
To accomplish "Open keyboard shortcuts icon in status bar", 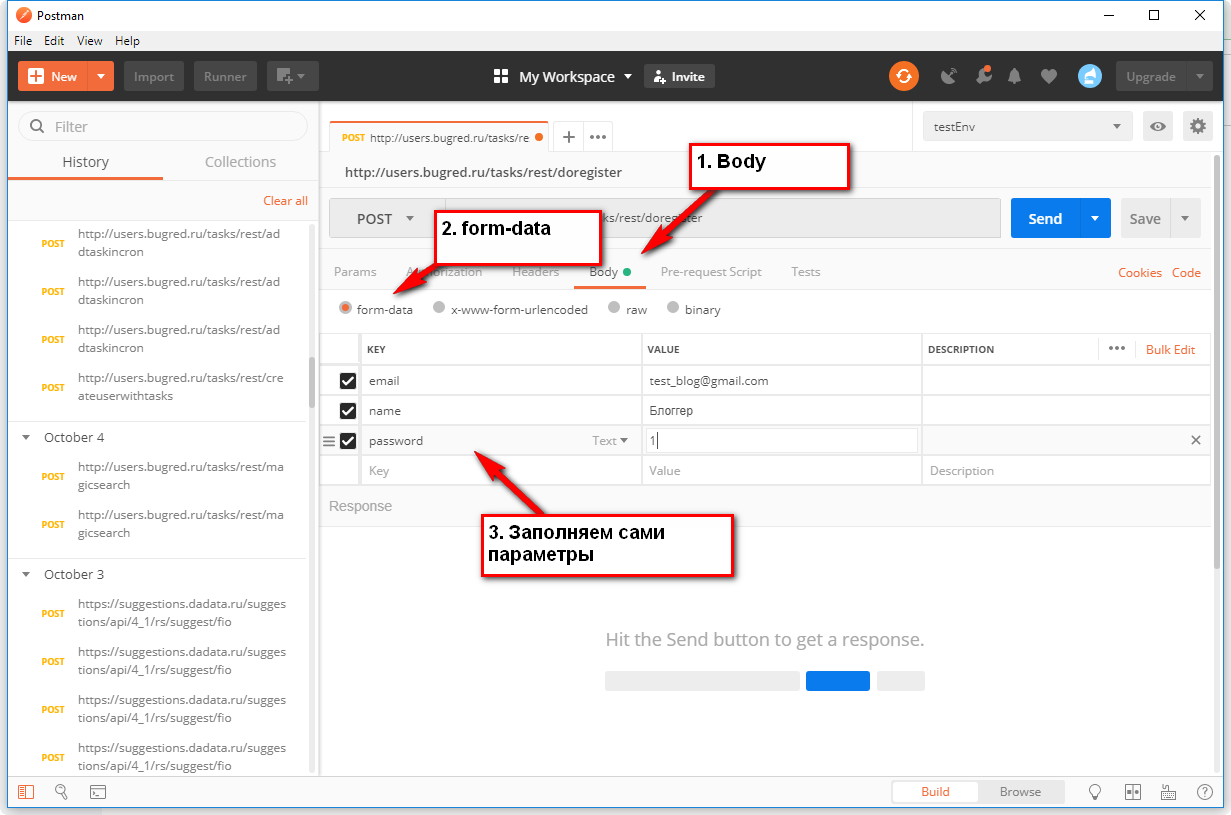I will pos(1168,792).
